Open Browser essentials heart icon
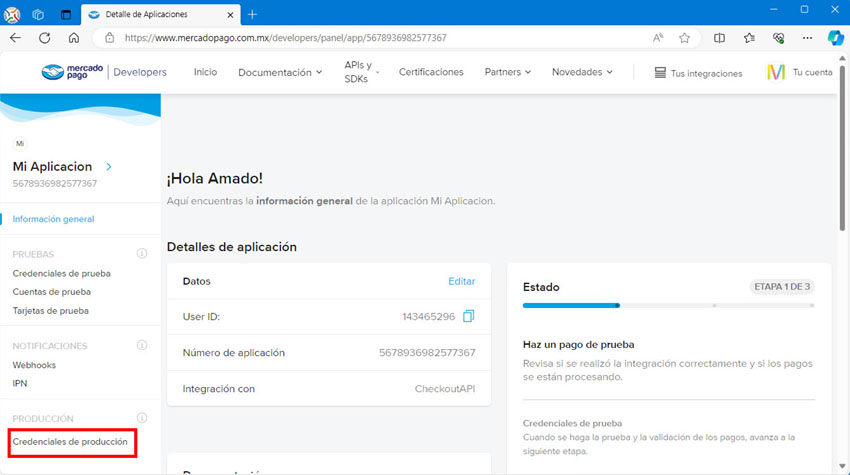This screenshot has height=475, width=850. (778, 38)
